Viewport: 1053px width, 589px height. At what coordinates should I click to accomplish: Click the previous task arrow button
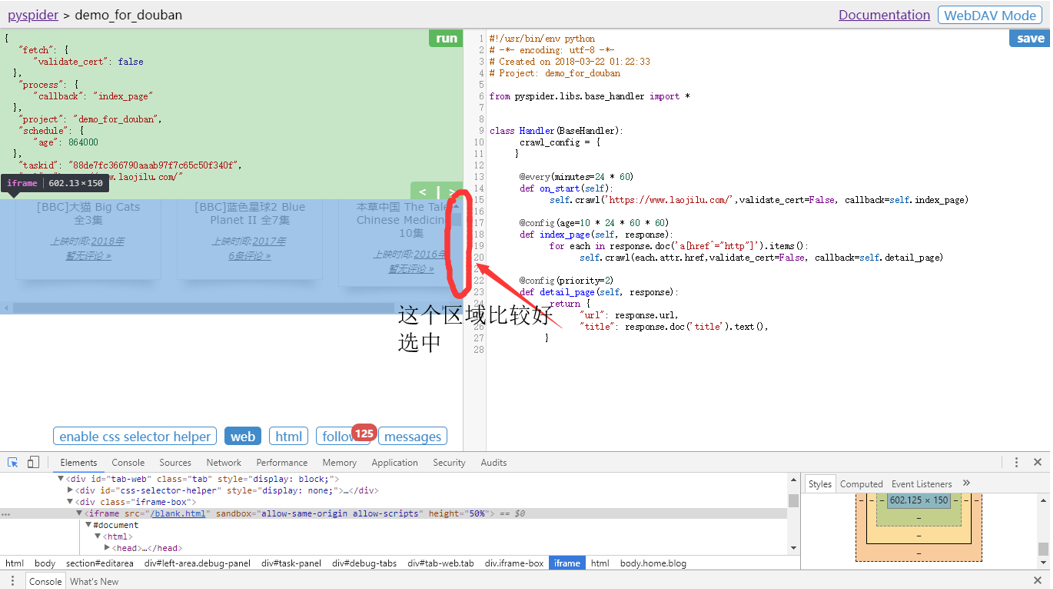click(423, 192)
